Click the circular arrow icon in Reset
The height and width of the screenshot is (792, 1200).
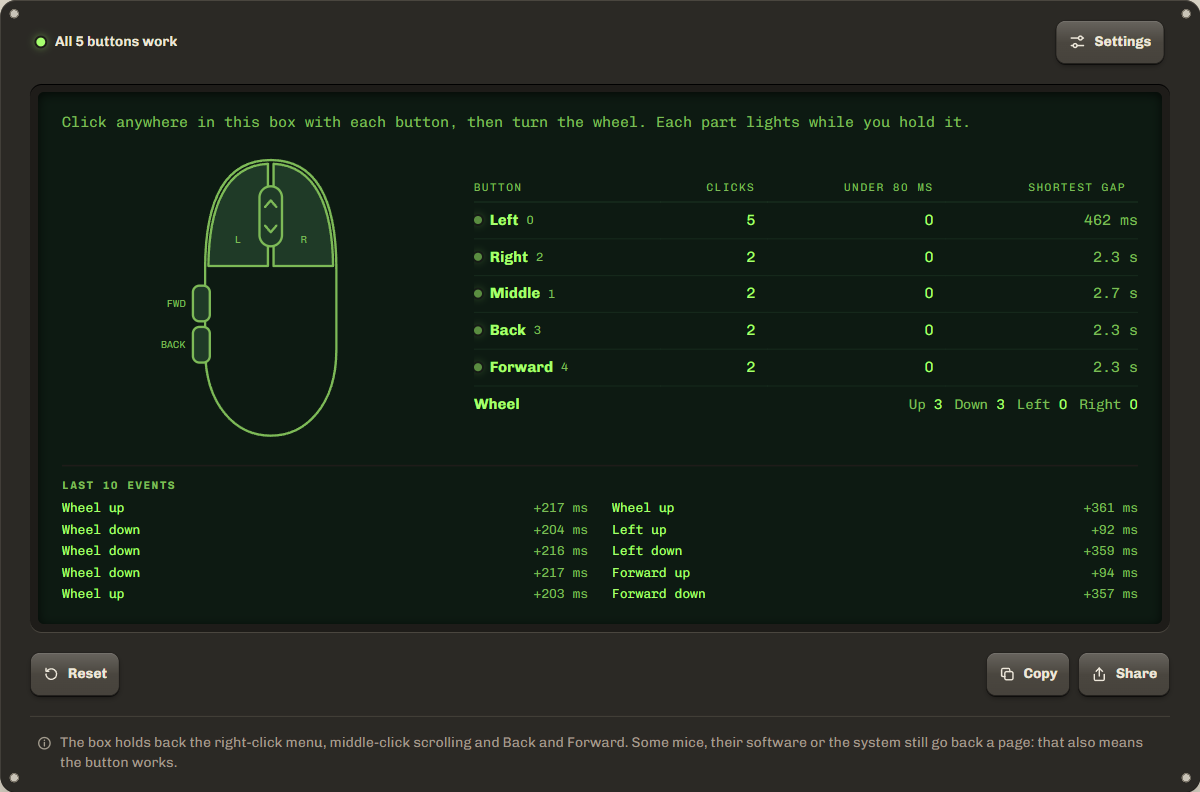(x=52, y=674)
